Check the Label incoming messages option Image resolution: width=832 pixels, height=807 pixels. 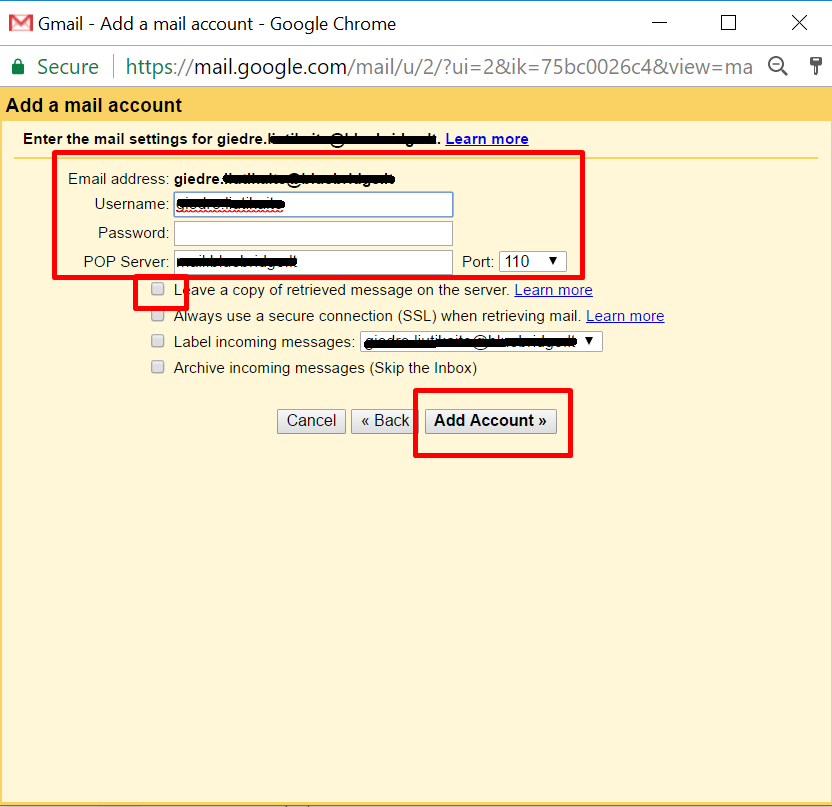pyautogui.click(x=158, y=341)
